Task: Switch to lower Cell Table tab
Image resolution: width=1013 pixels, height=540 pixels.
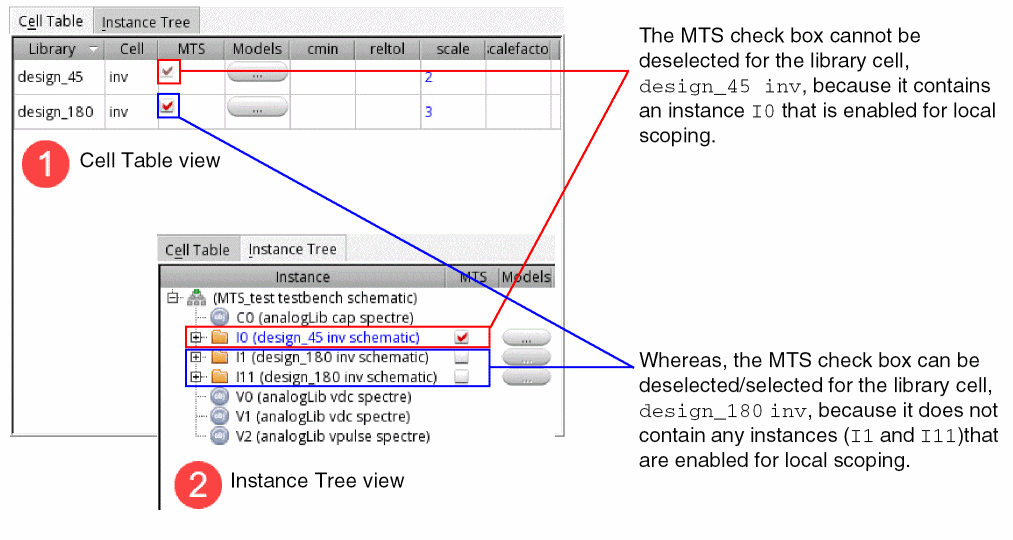Action: point(198,250)
